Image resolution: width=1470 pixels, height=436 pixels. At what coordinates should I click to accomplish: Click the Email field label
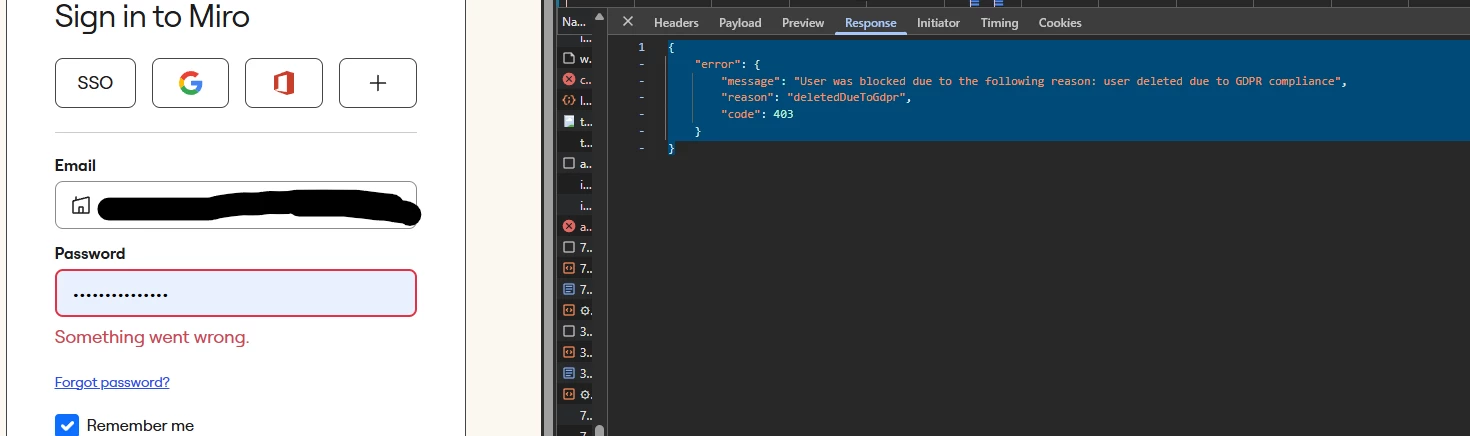pos(76,165)
